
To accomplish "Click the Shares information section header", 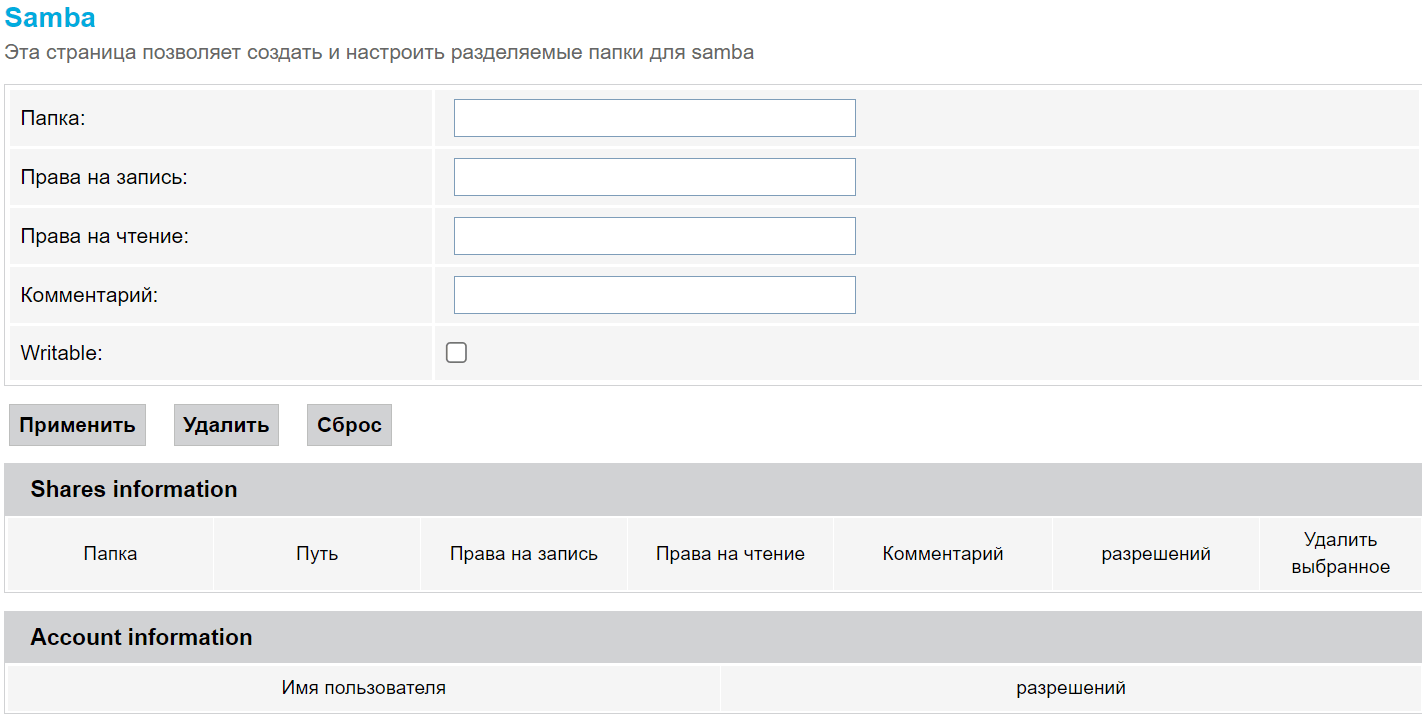I will [134, 489].
